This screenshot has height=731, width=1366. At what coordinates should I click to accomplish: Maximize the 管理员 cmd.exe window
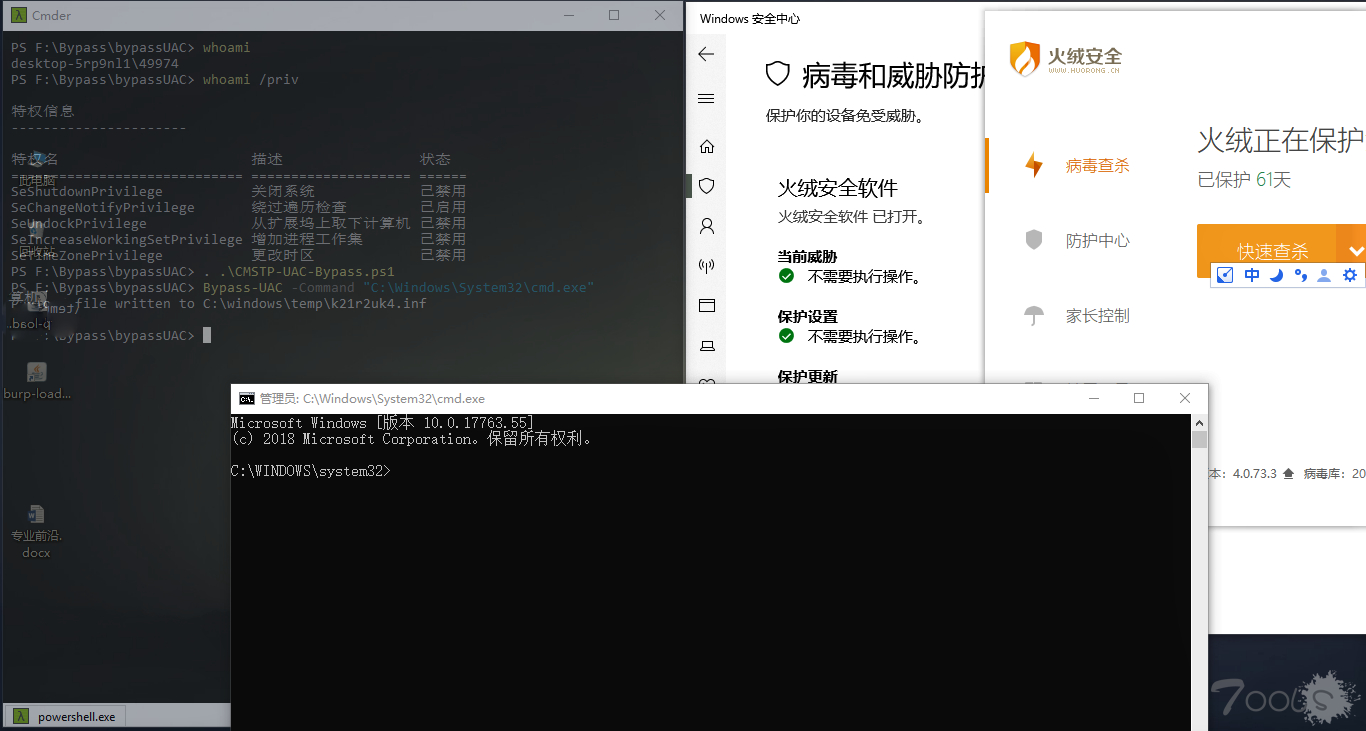click(1138, 398)
